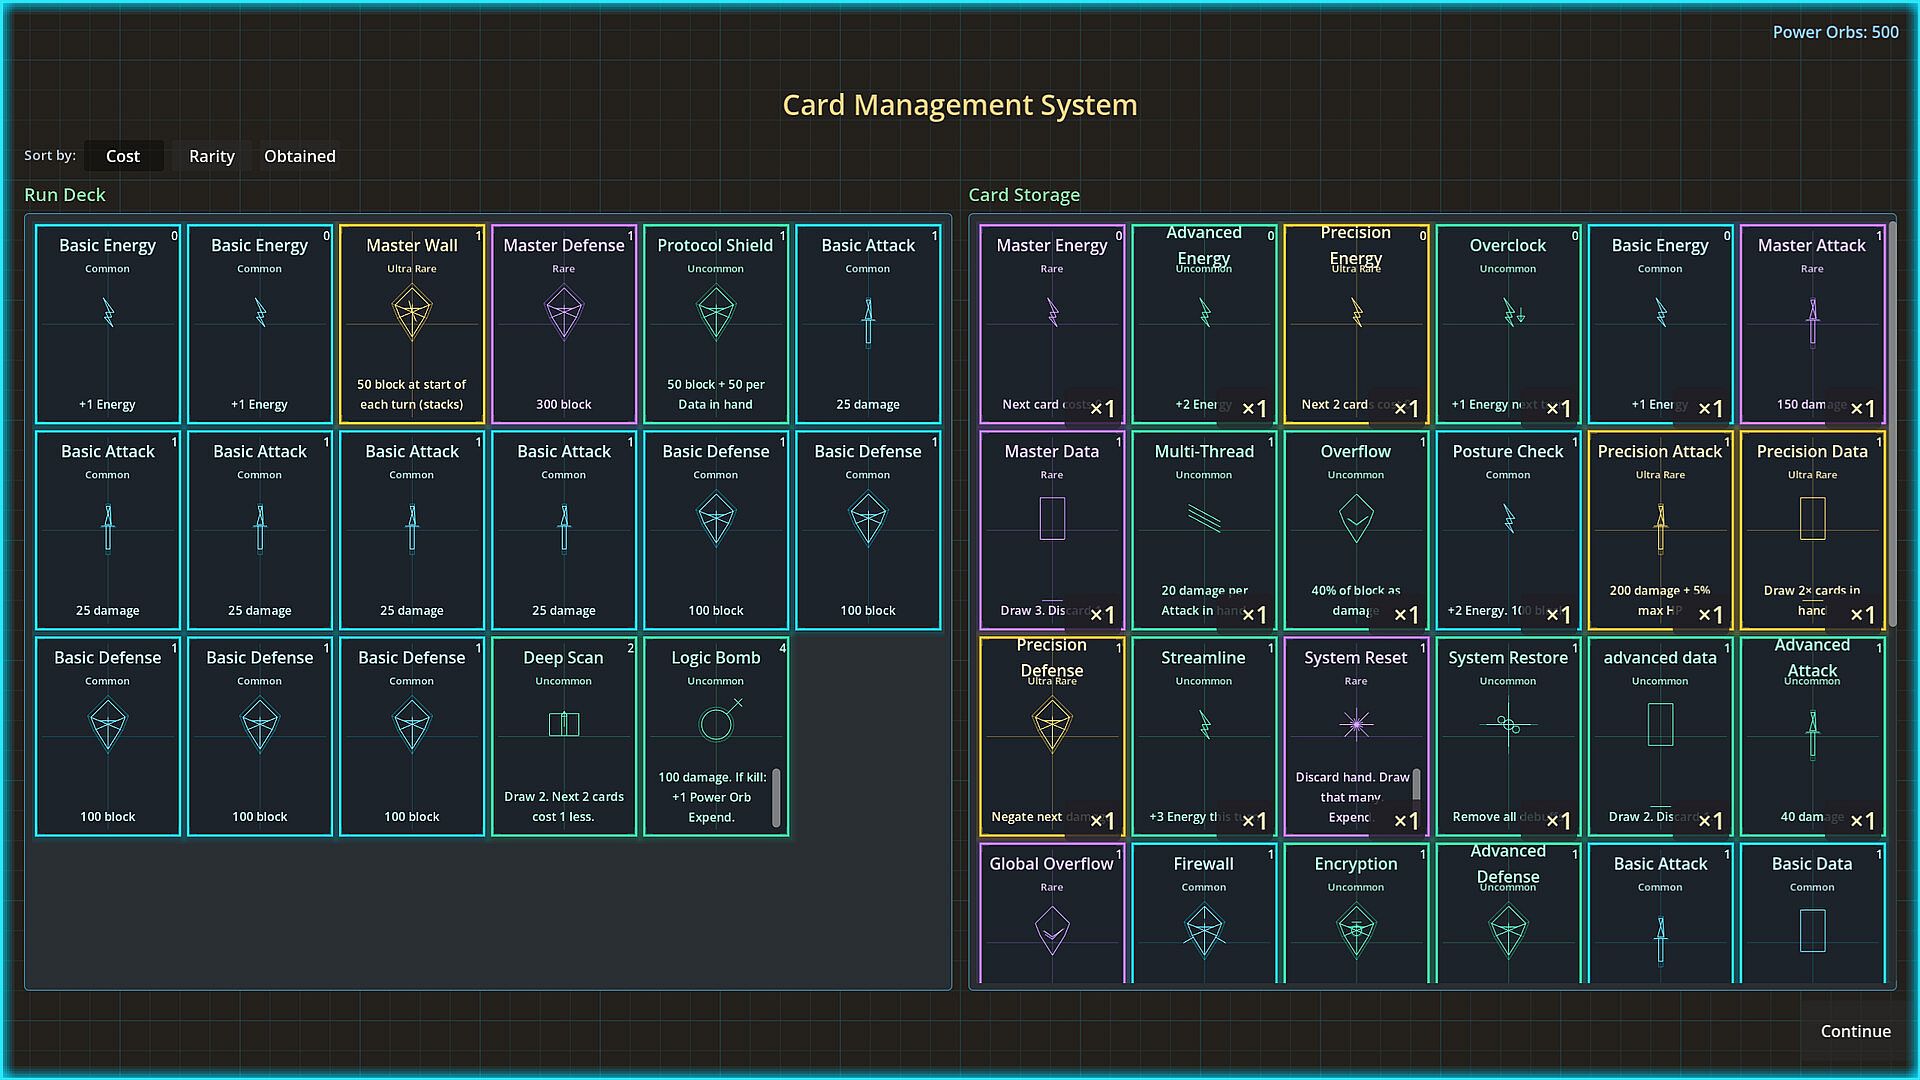
Task: Select the Master Energy storage card
Action: pyautogui.click(x=1051, y=323)
